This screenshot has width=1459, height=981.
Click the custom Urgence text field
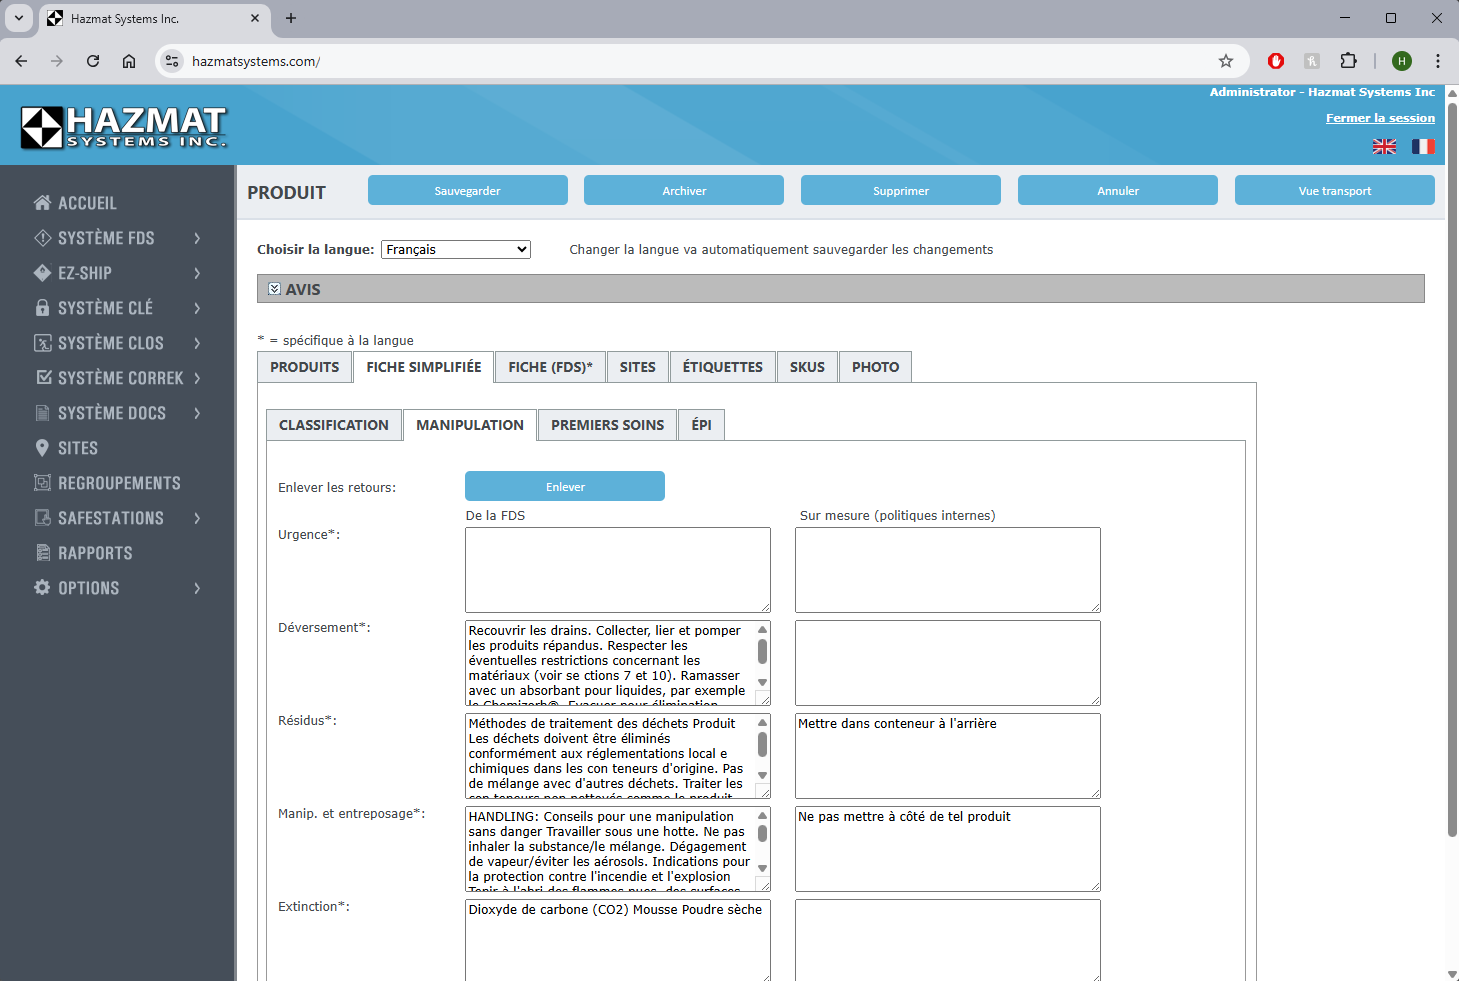click(x=946, y=569)
